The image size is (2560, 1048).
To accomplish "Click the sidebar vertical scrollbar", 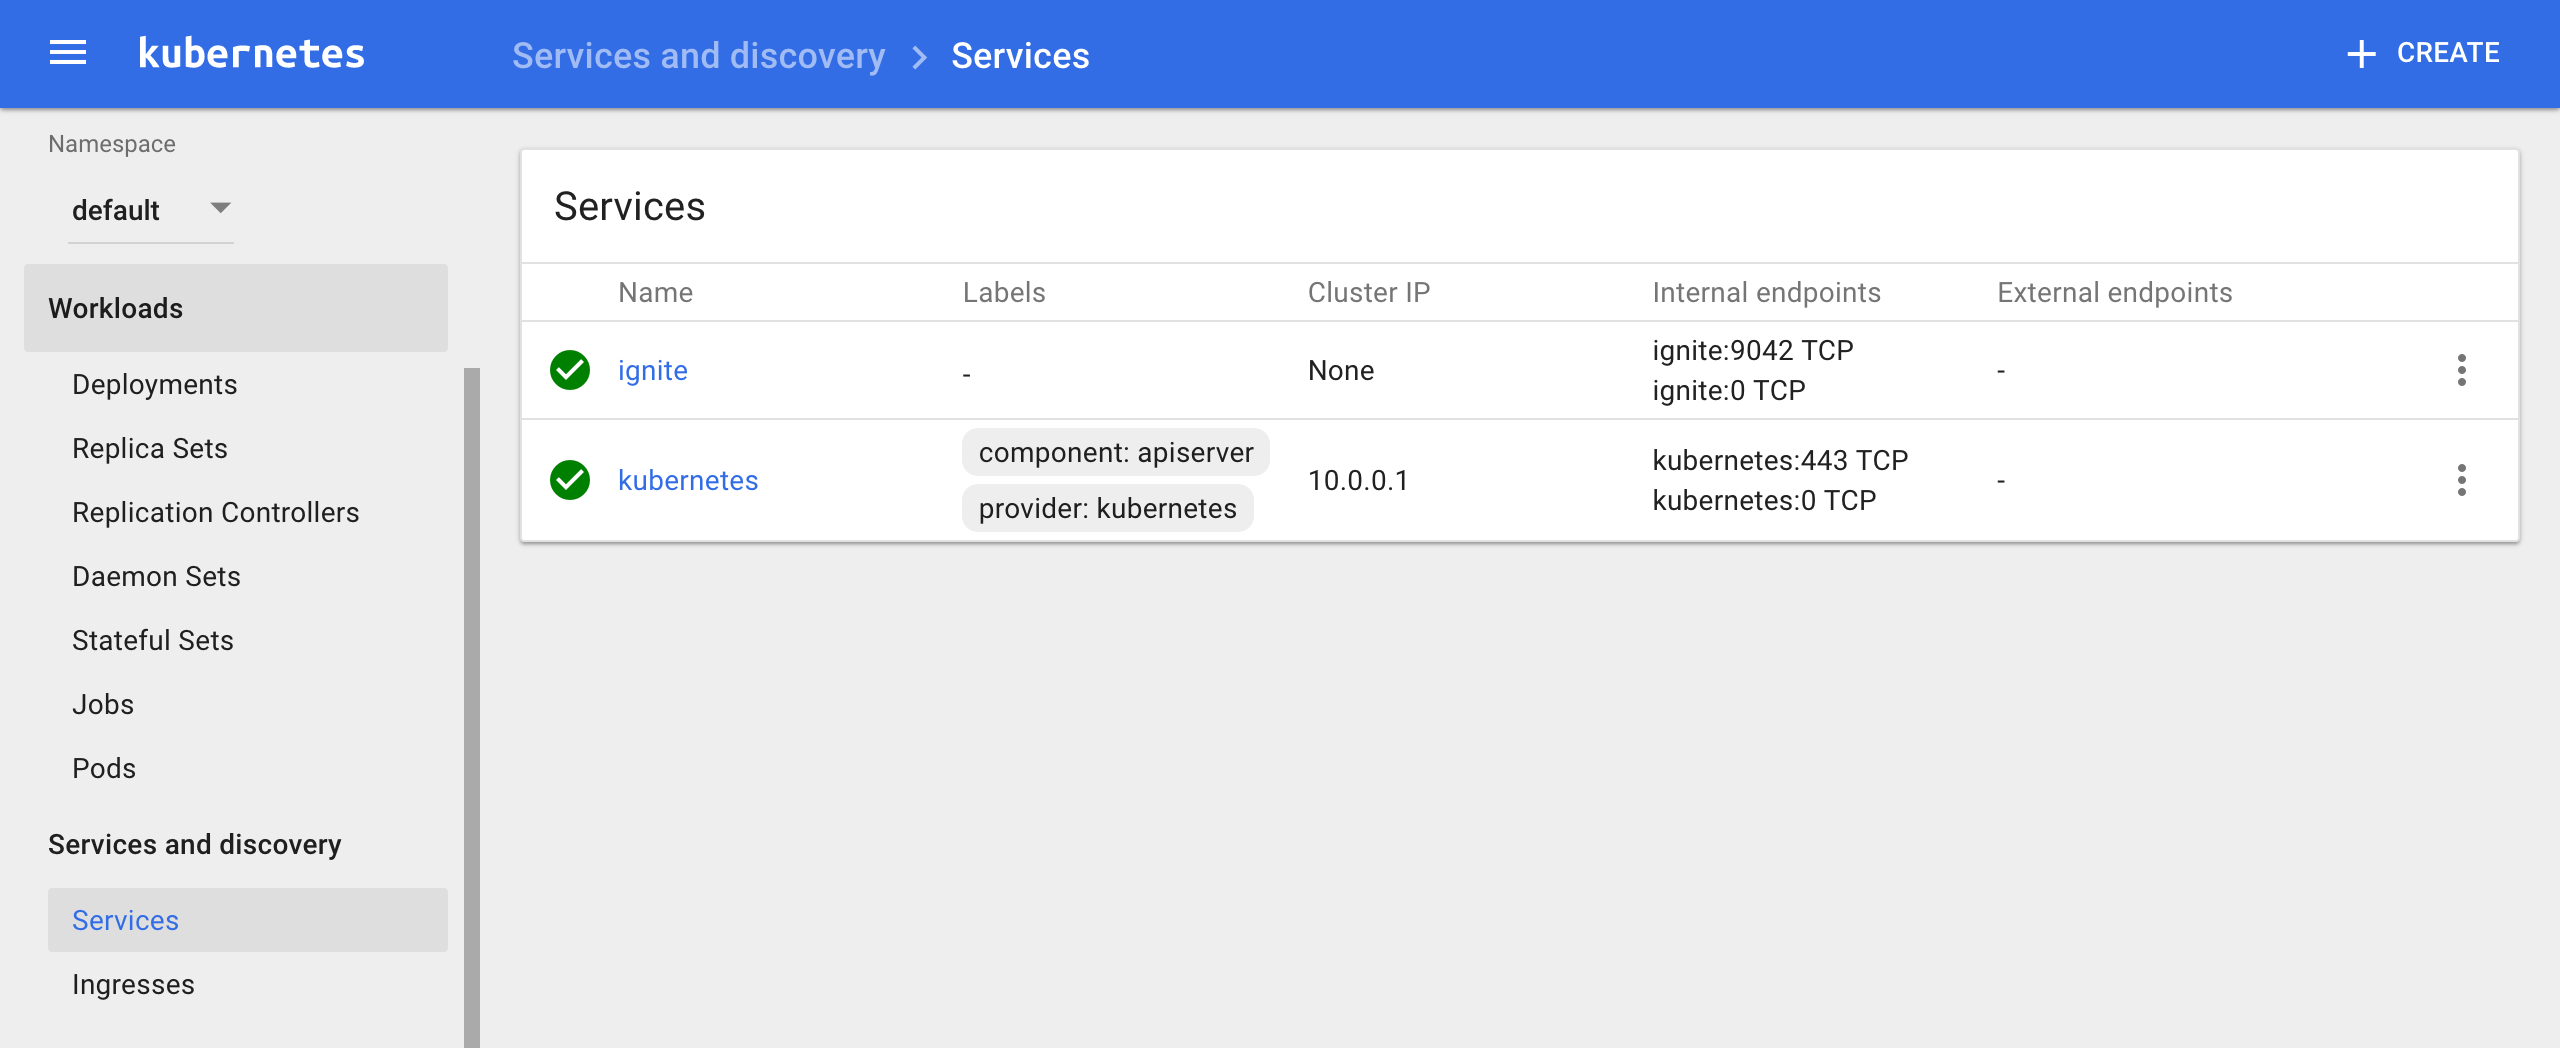I will pyautogui.click(x=472, y=708).
